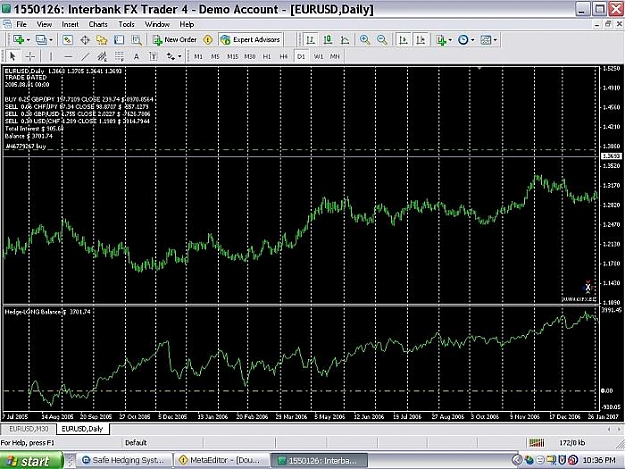The height and width of the screenshot is (469, 625).
Task: Pick the Fibonacci Retracement tool
Action: (x=119, y=57)
